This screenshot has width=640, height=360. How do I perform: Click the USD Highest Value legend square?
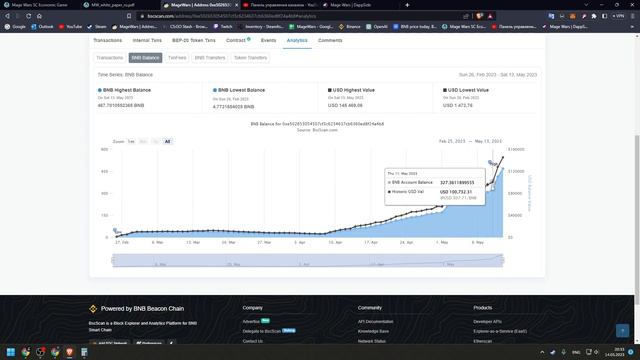click(330, 90)
